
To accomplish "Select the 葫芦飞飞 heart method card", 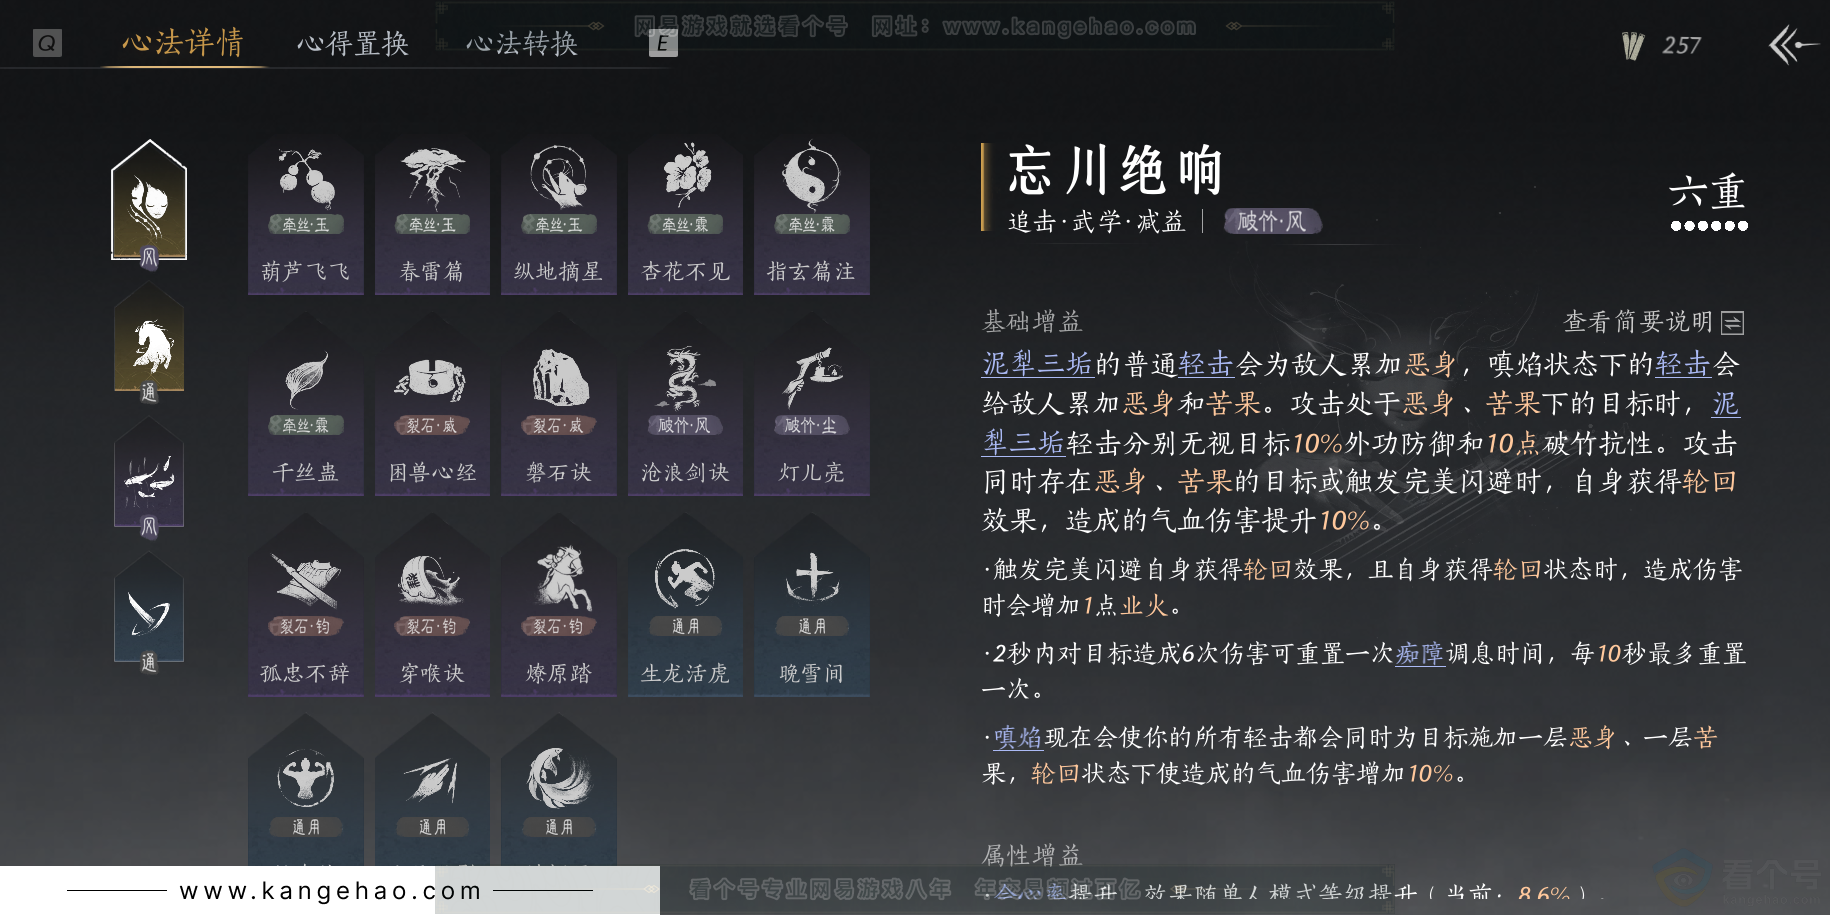I will (x=305, y=215).
